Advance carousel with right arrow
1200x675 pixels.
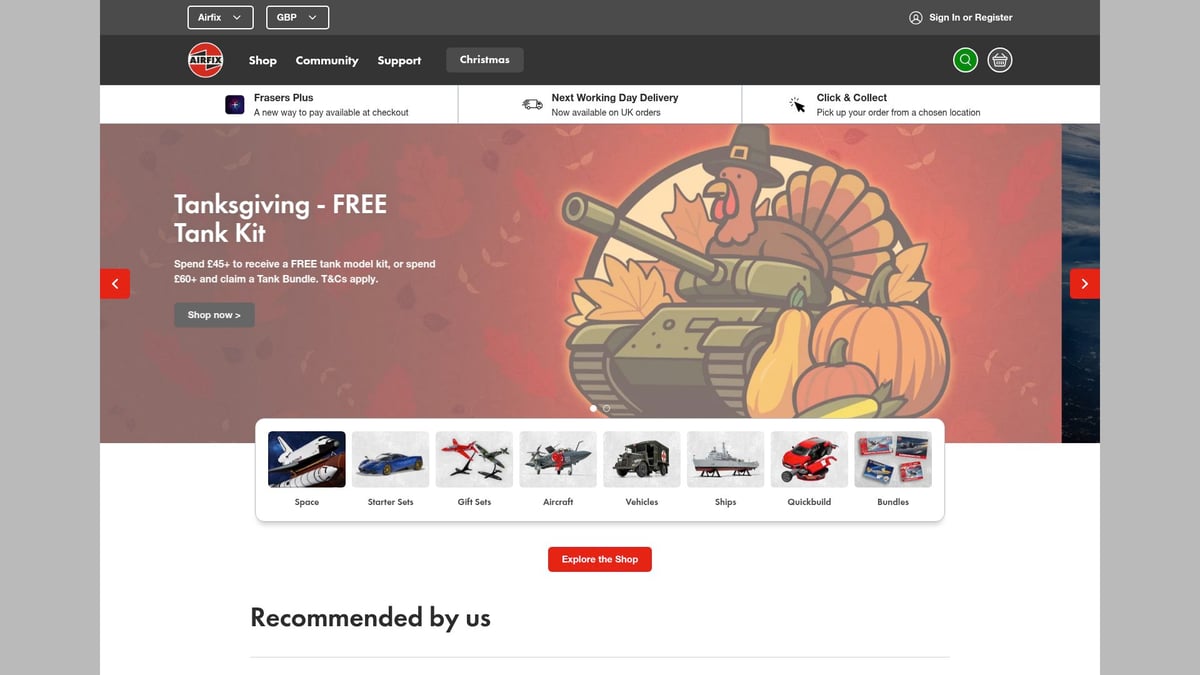1085,284
